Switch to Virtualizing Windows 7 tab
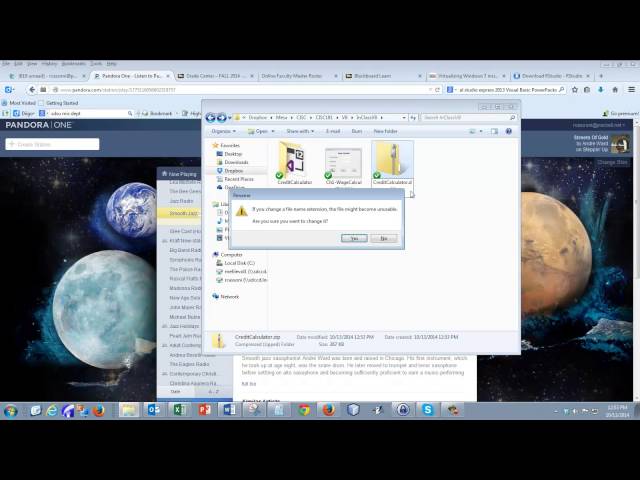 click(x=467, y=76)
